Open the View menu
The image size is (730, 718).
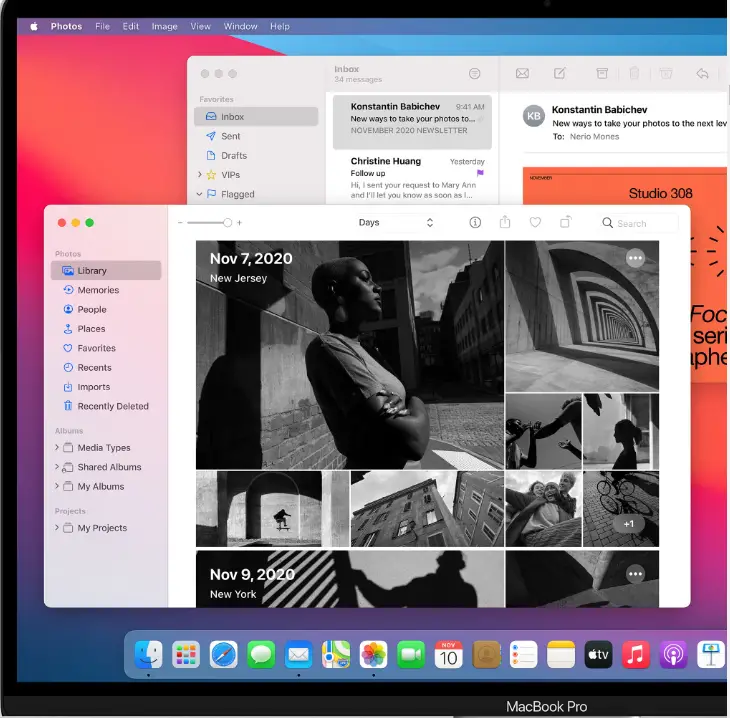coord(200,27)
